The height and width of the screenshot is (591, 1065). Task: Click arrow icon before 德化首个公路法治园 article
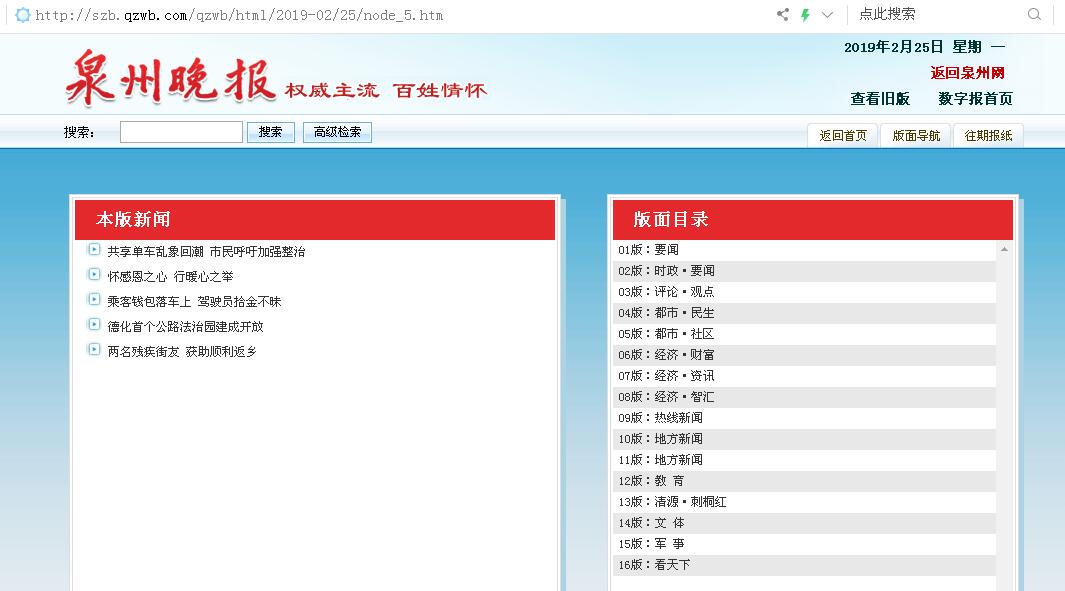[x=94, y=325]
